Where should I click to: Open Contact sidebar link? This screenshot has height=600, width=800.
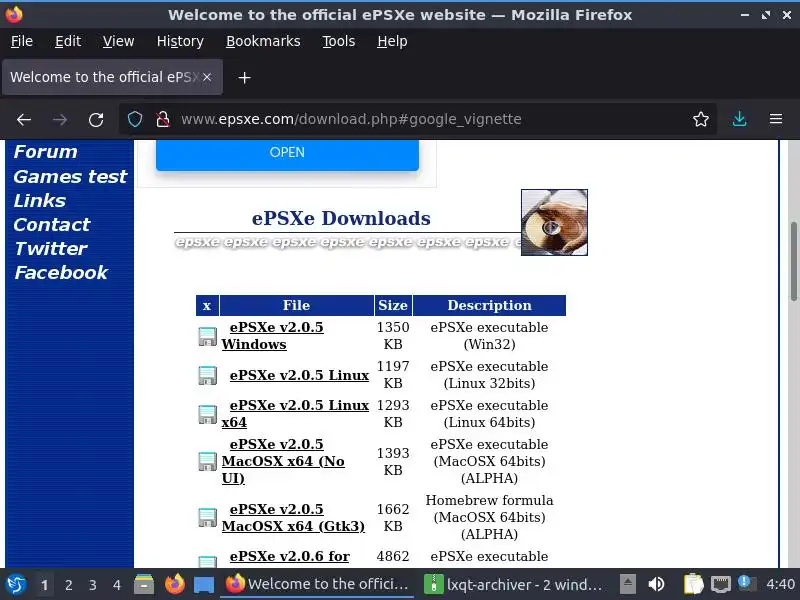tap(52, 224)
